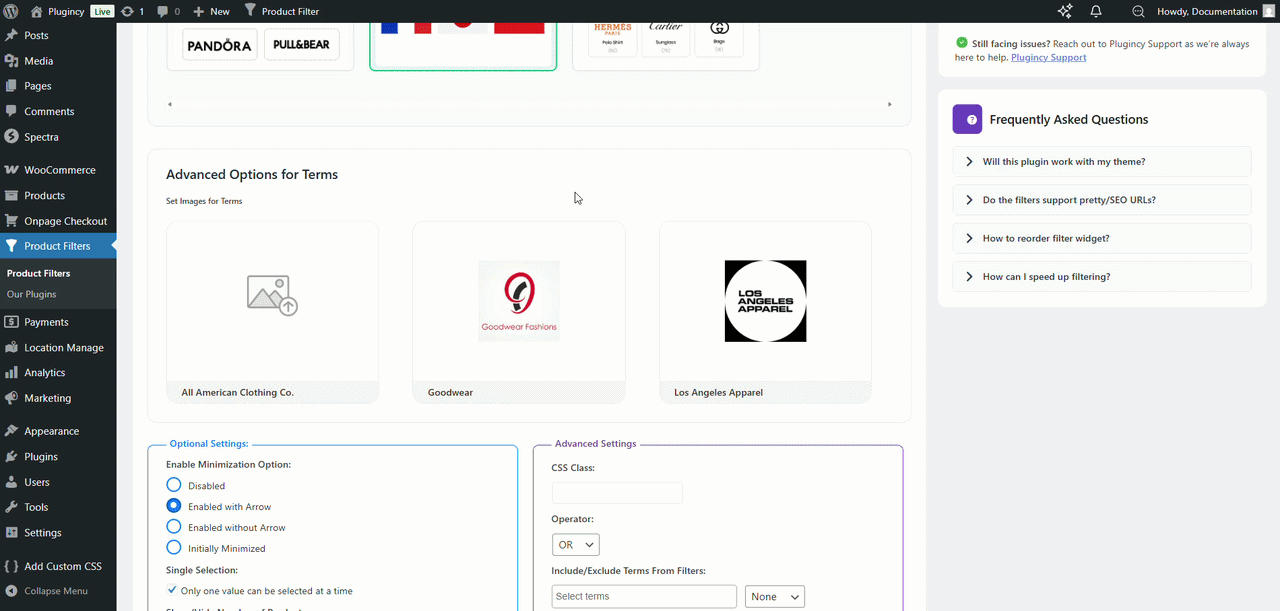Screen dimensions: 1280x611
Task: Click the purple FAQ question mark icon
Action: click(x=967, y=119)
